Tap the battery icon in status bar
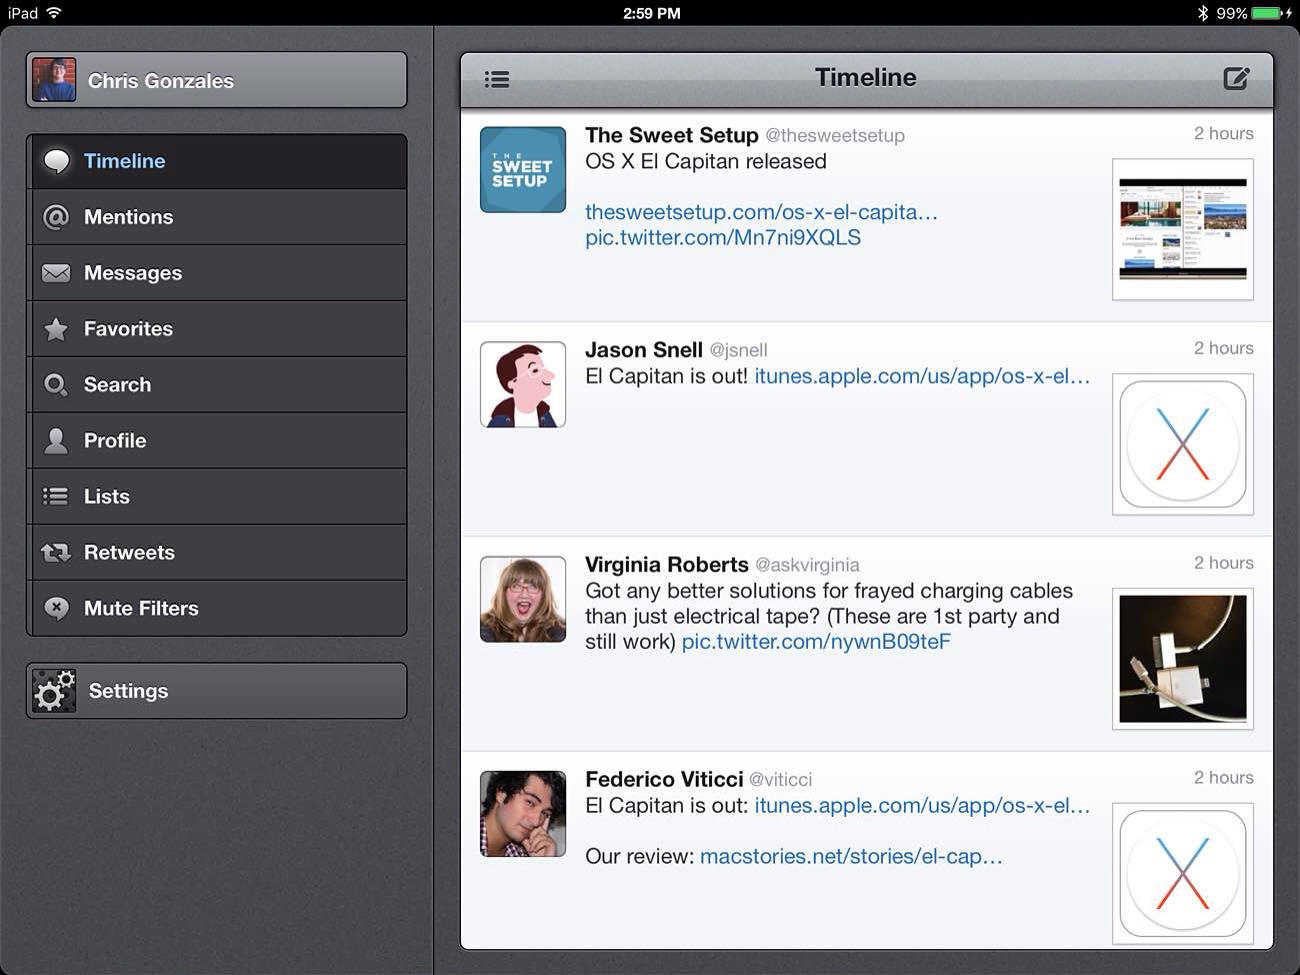This screenshot has height=975, width=1300. pyautogui.click(x=1266, y=13)
